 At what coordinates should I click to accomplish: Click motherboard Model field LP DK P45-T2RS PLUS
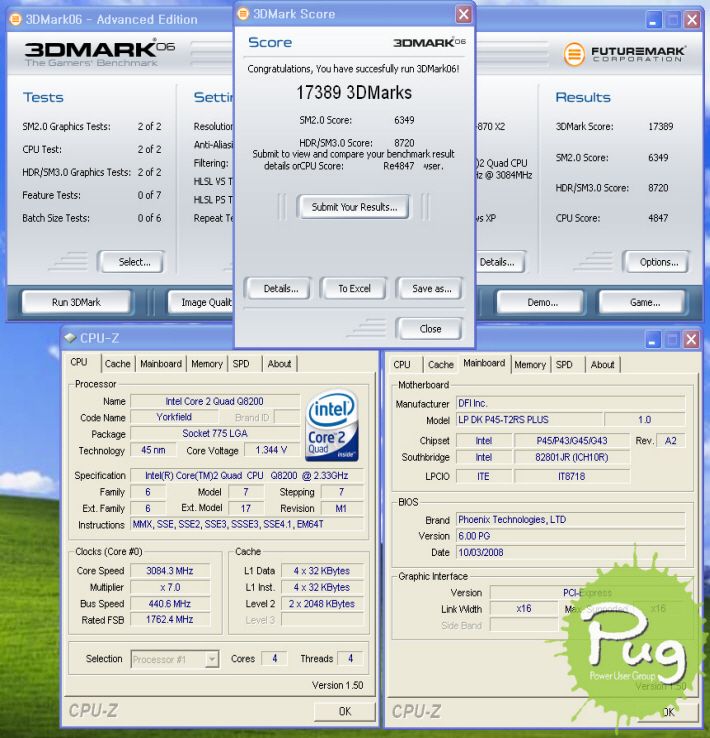(x=529, y=420)
